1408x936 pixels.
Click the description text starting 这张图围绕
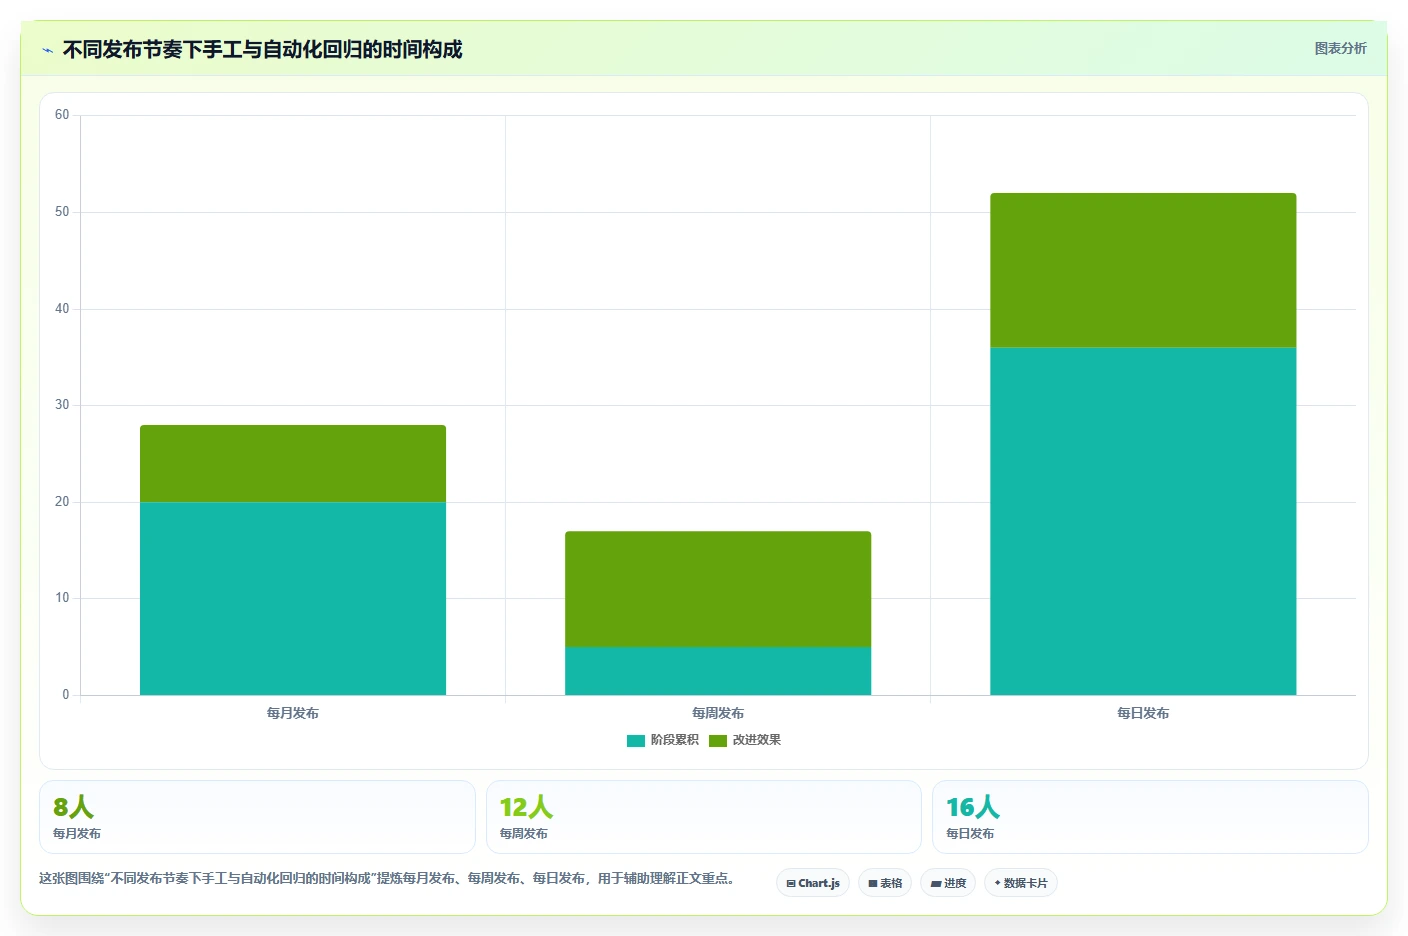coord(388,878)
